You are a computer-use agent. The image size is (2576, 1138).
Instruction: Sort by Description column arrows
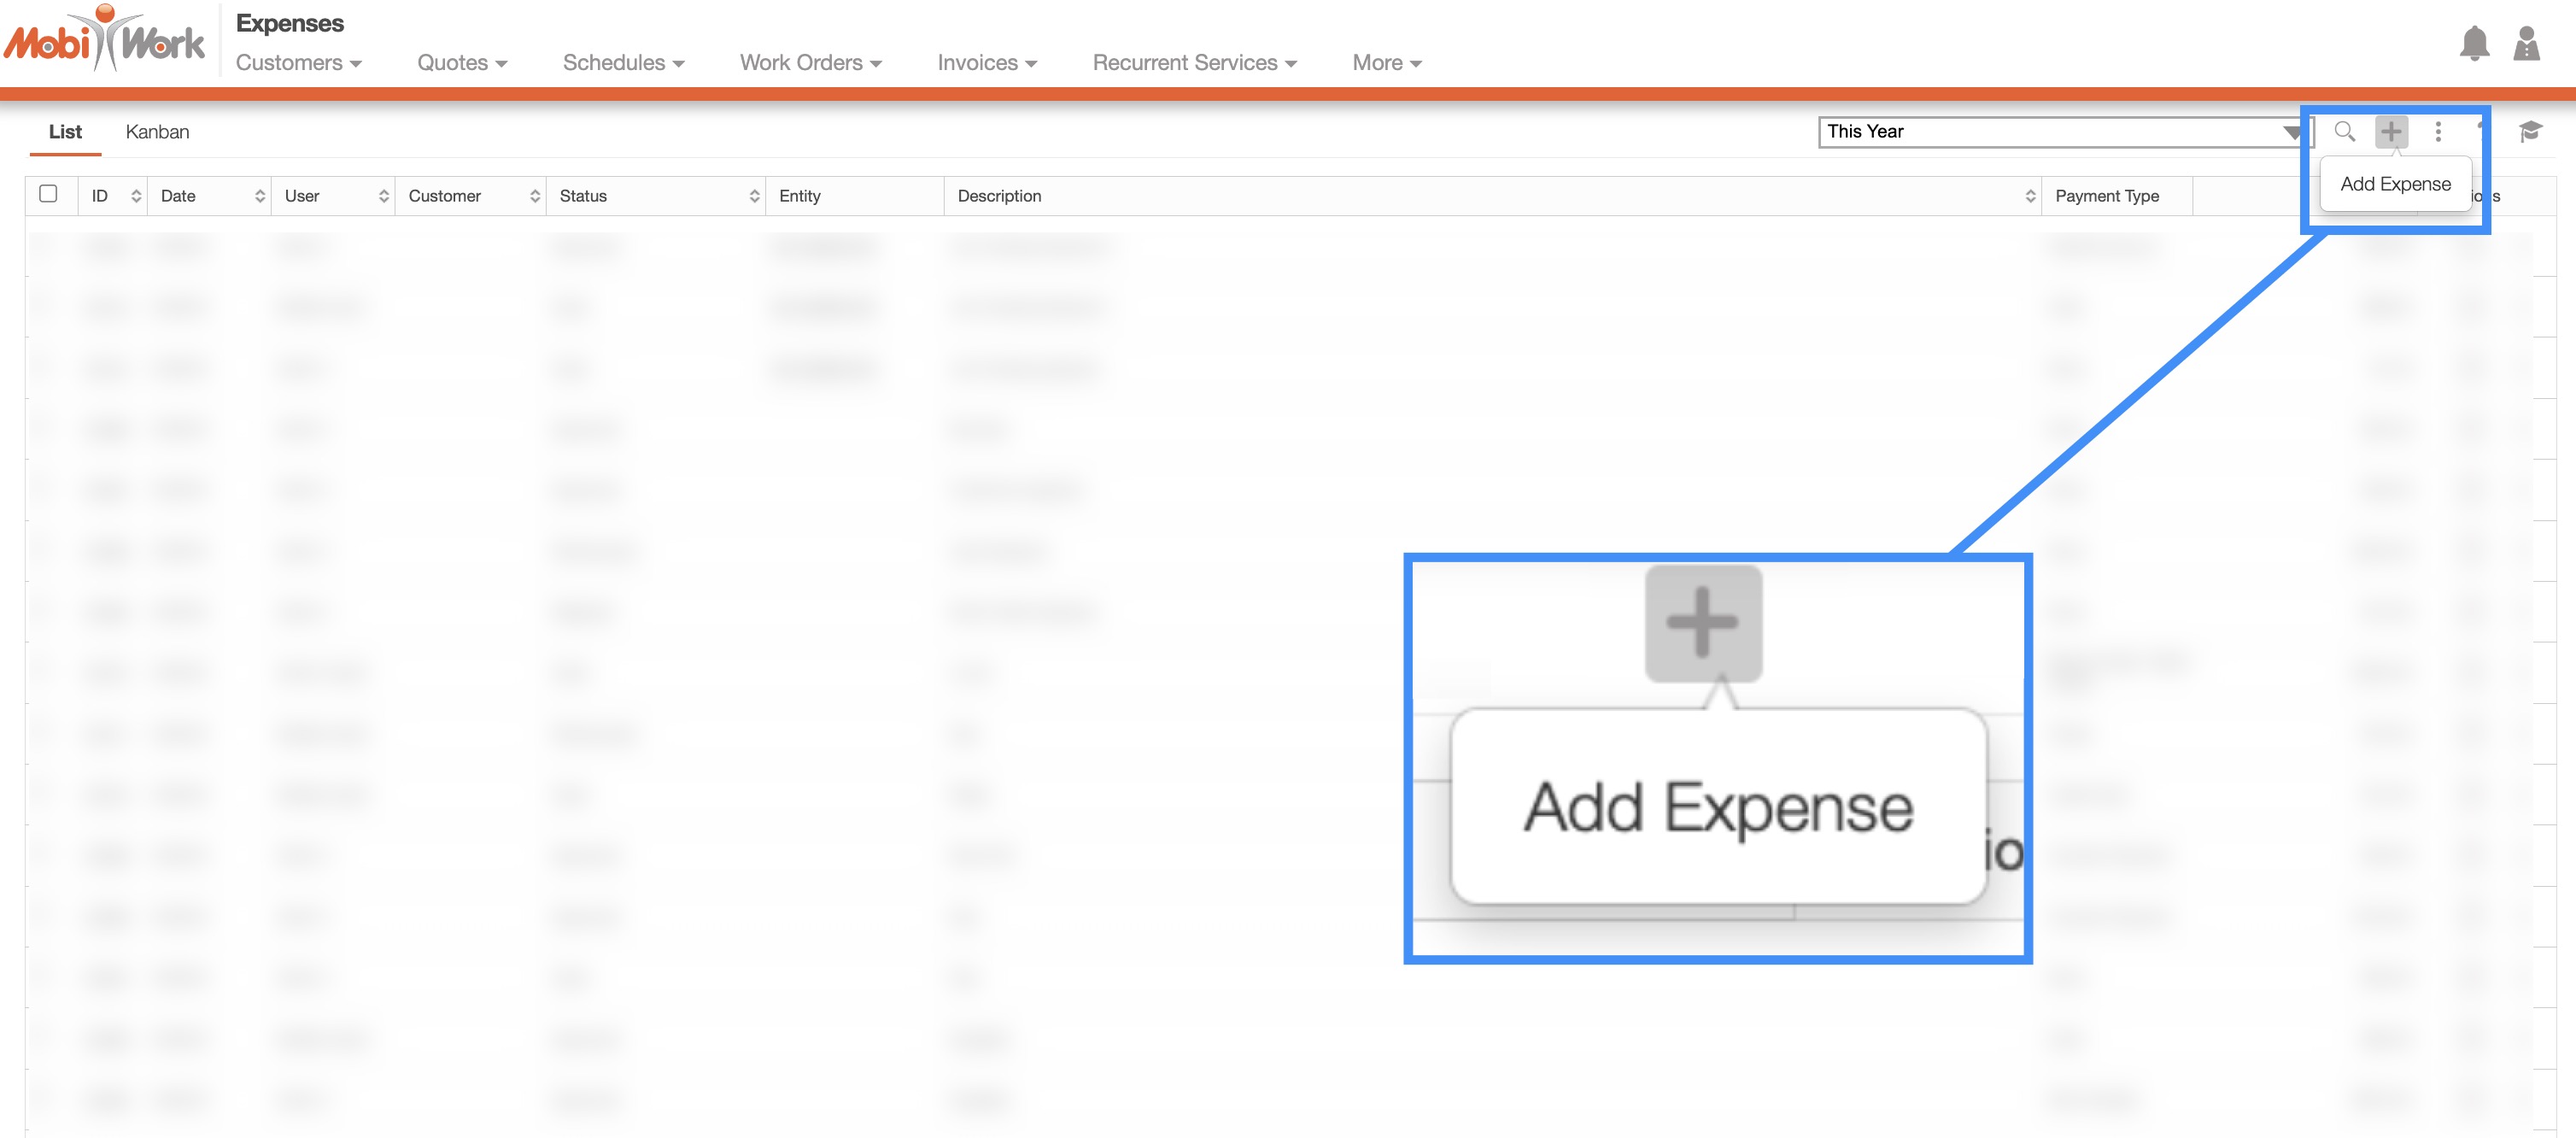[x=2029, y=196]
